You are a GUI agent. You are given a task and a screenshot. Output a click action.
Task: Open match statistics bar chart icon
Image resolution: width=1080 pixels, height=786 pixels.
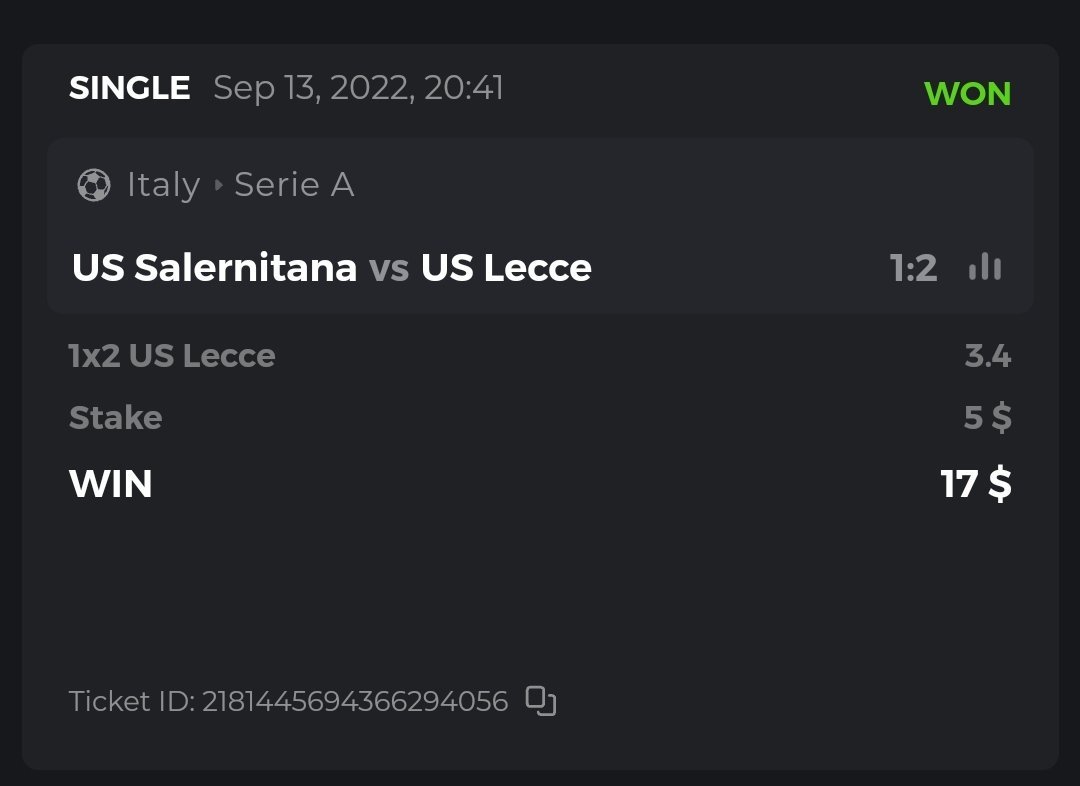985,267
